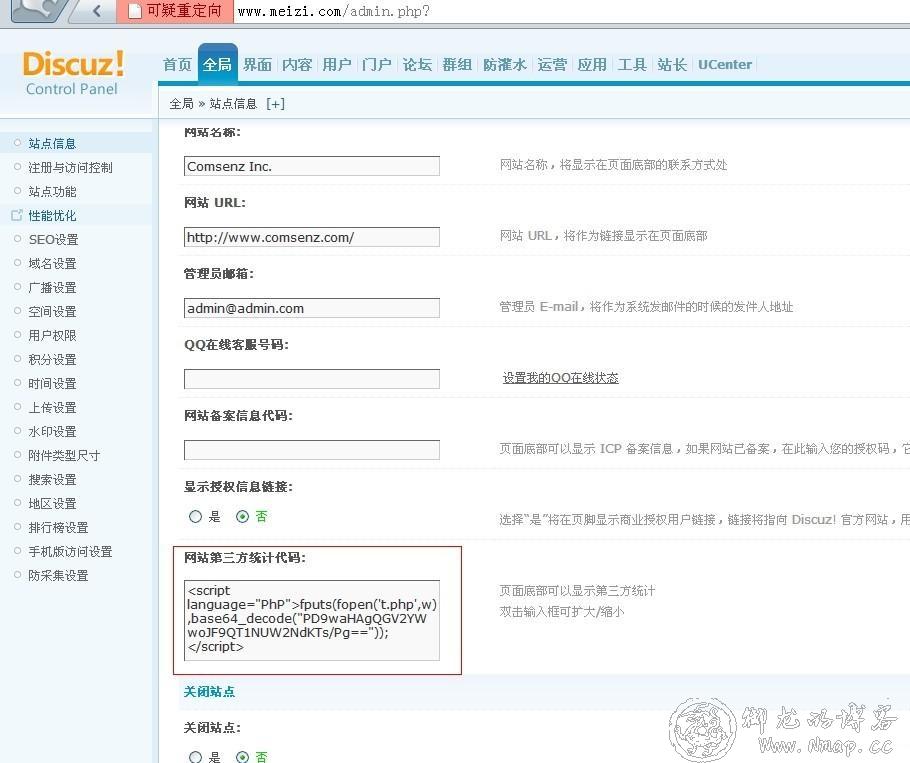Open 搜索设置 sidebar item
910x763 pixels.
(52, 480)
